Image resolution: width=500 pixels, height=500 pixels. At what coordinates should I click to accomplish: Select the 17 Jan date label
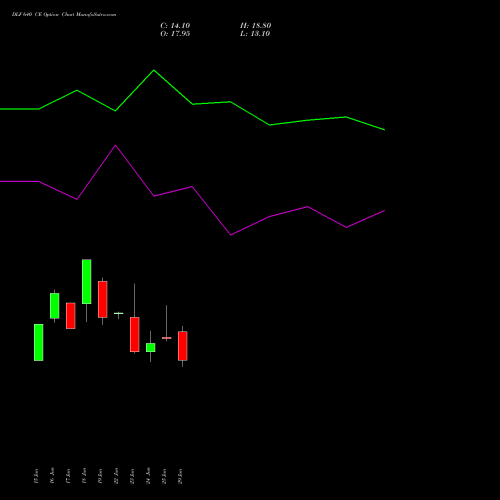pos(68,476)
